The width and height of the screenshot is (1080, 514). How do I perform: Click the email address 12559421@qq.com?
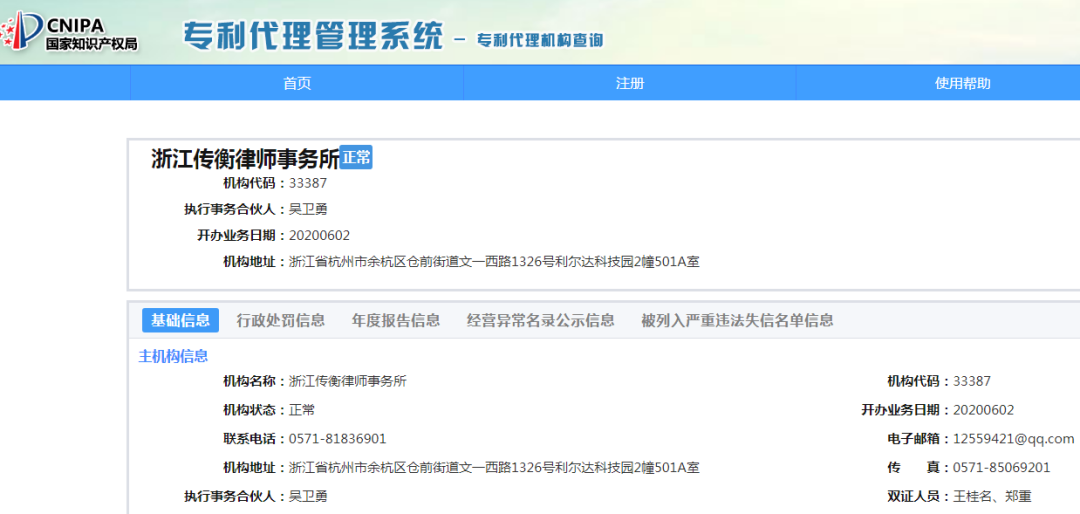1013,438
